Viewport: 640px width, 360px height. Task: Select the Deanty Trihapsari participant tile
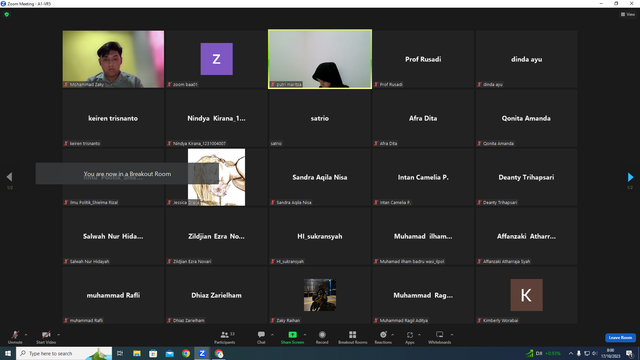coord(526,177)
